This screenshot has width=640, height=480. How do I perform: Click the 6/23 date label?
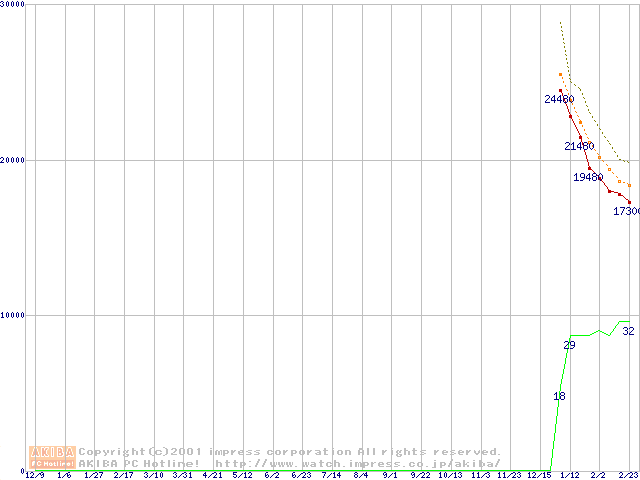tap(301, 476)
